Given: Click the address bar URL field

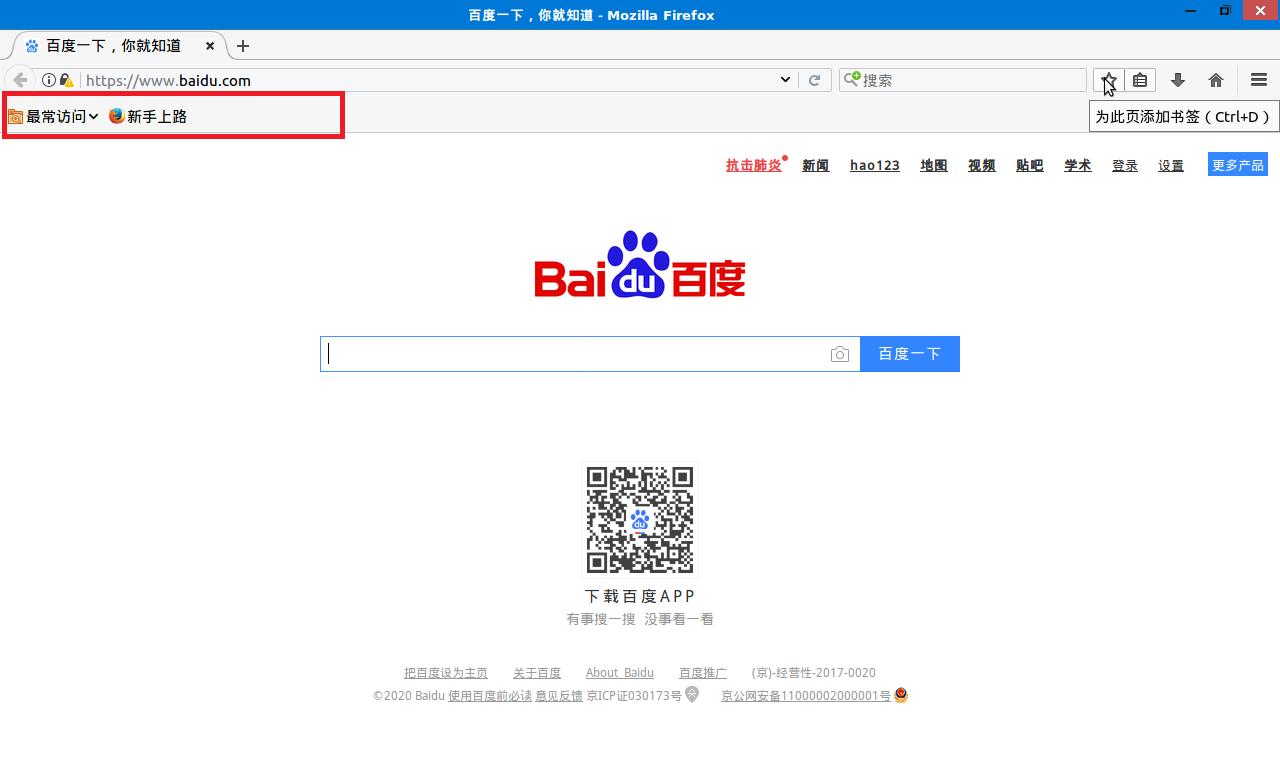Looking at the screenshot, I should (430, 80).
